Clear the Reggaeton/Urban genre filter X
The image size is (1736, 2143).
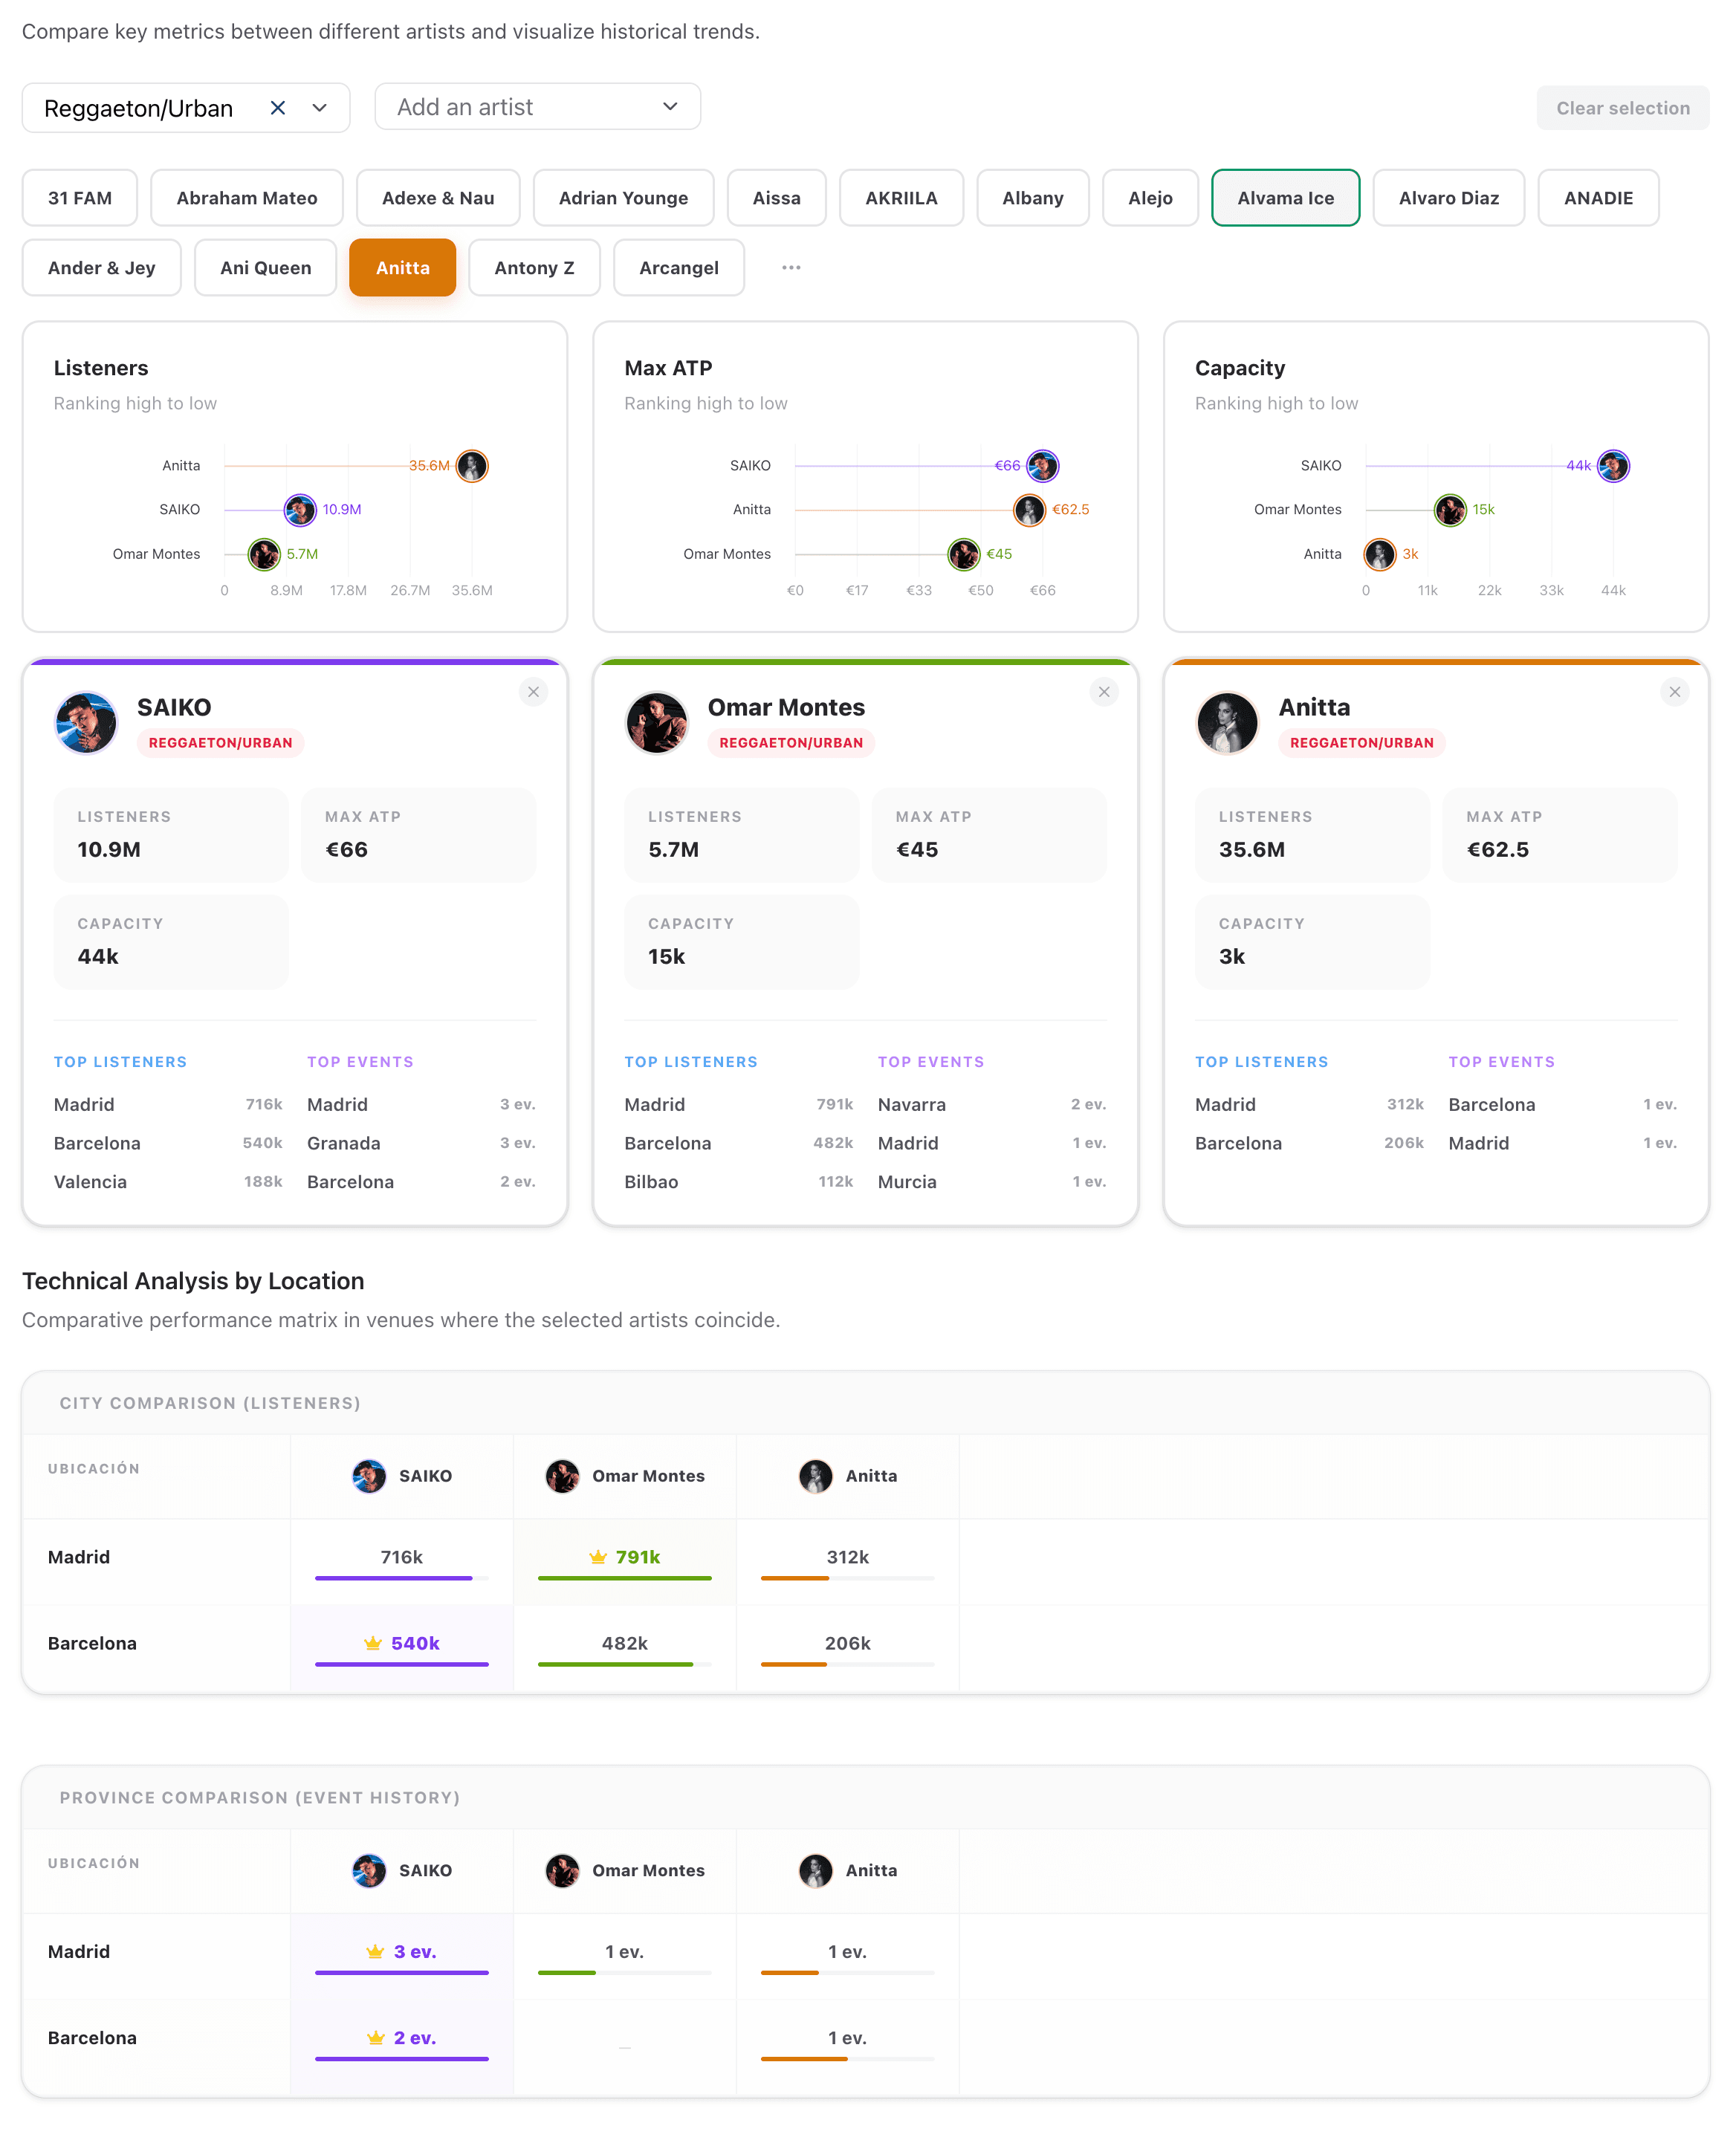278,108
